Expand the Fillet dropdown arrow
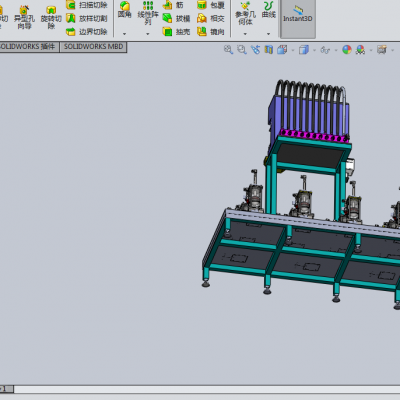Screen dimensions: 400x400 pyautogui.click(x=124, y=34)
